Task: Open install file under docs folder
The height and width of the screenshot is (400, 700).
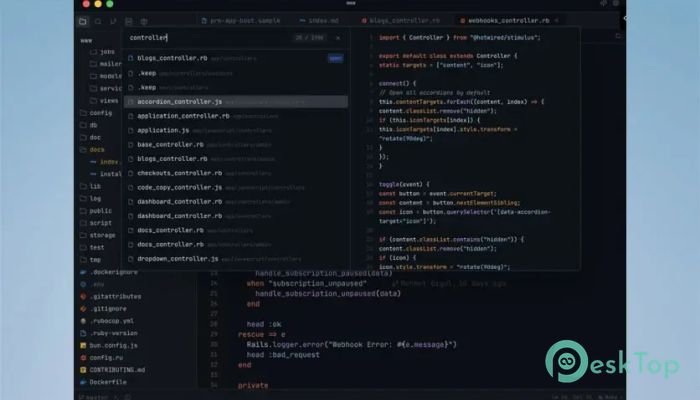Action: click(x=106, y=174)
